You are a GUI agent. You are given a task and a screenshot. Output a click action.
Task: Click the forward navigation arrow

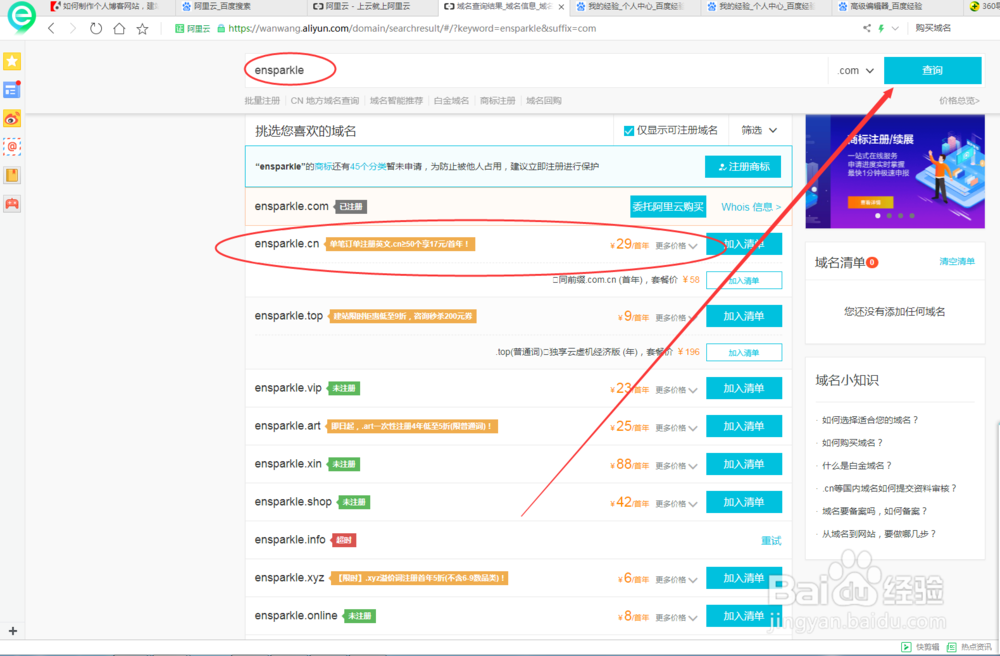pos(73,29)
